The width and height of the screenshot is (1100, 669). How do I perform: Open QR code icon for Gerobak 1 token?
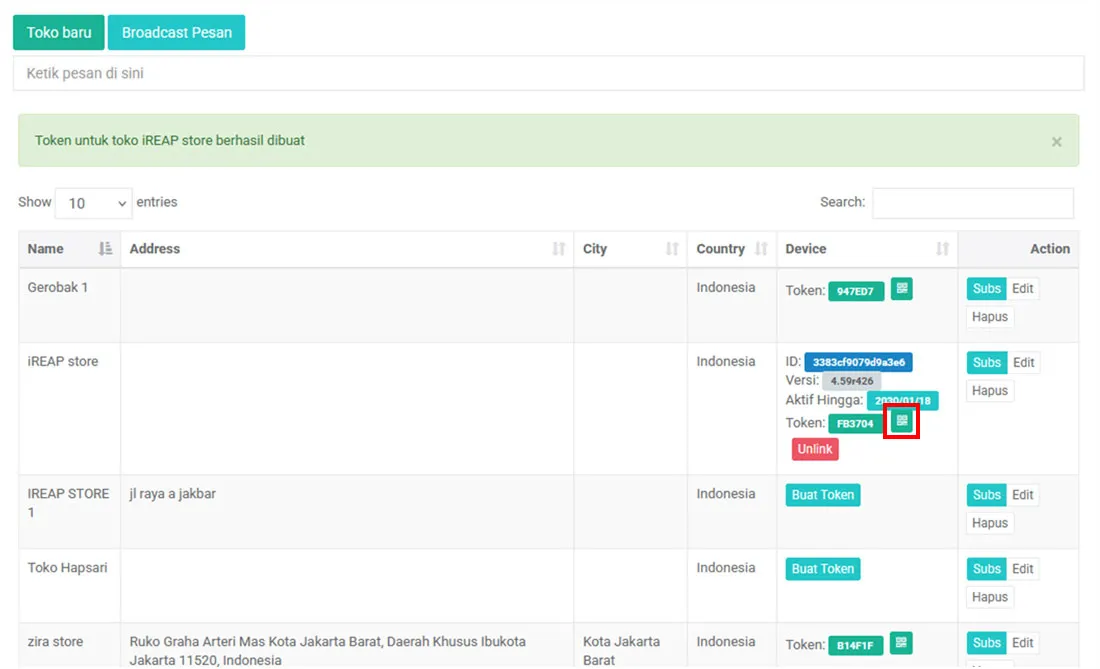901,288
